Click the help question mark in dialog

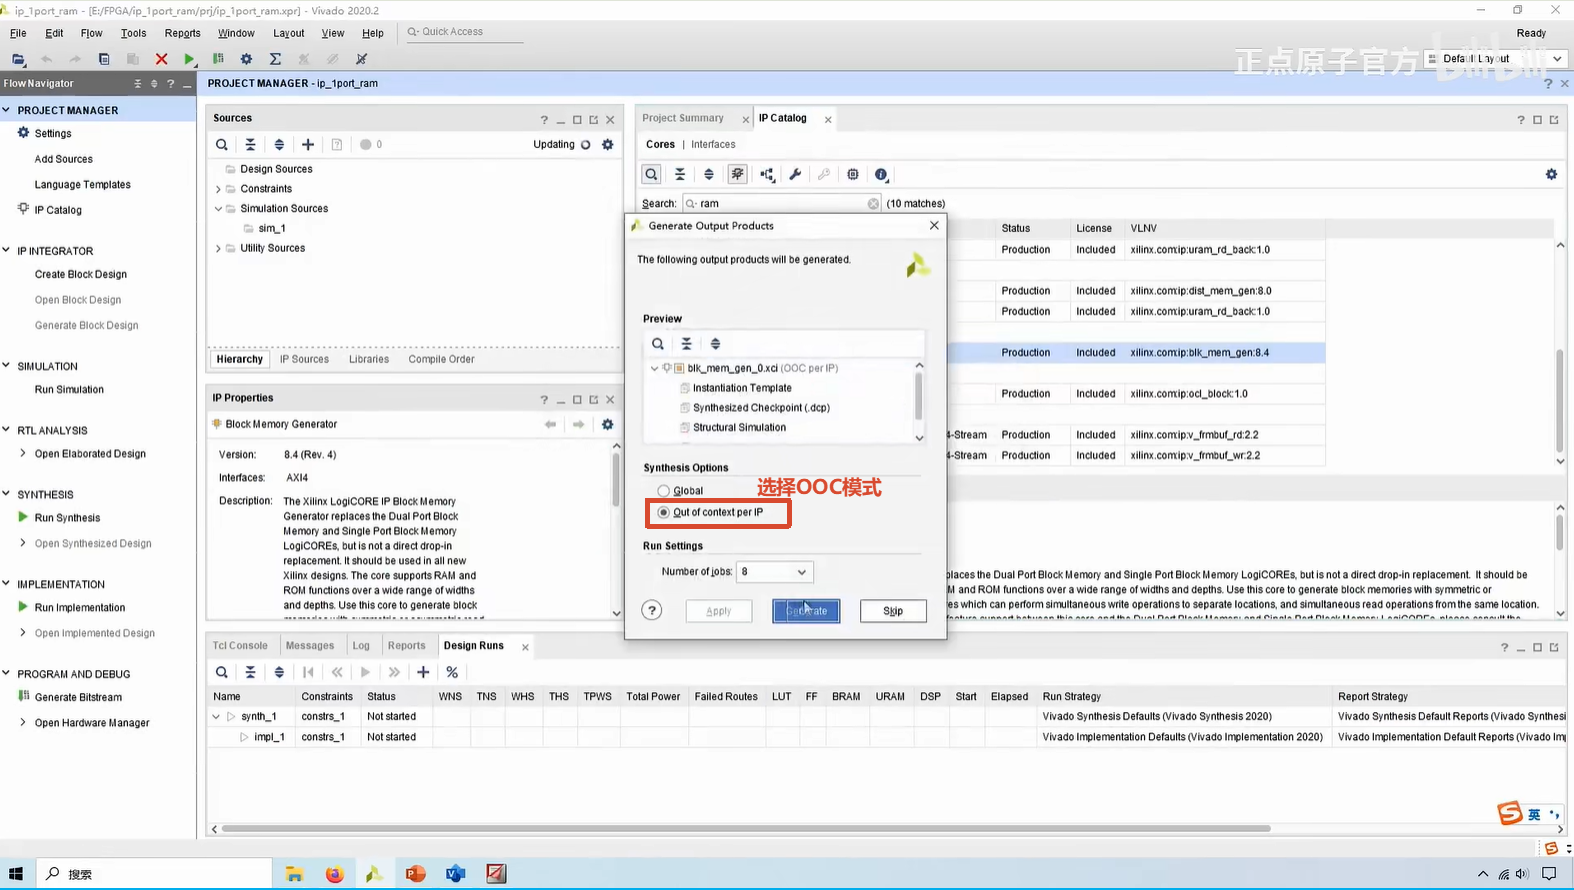click(x=652, y=610)
